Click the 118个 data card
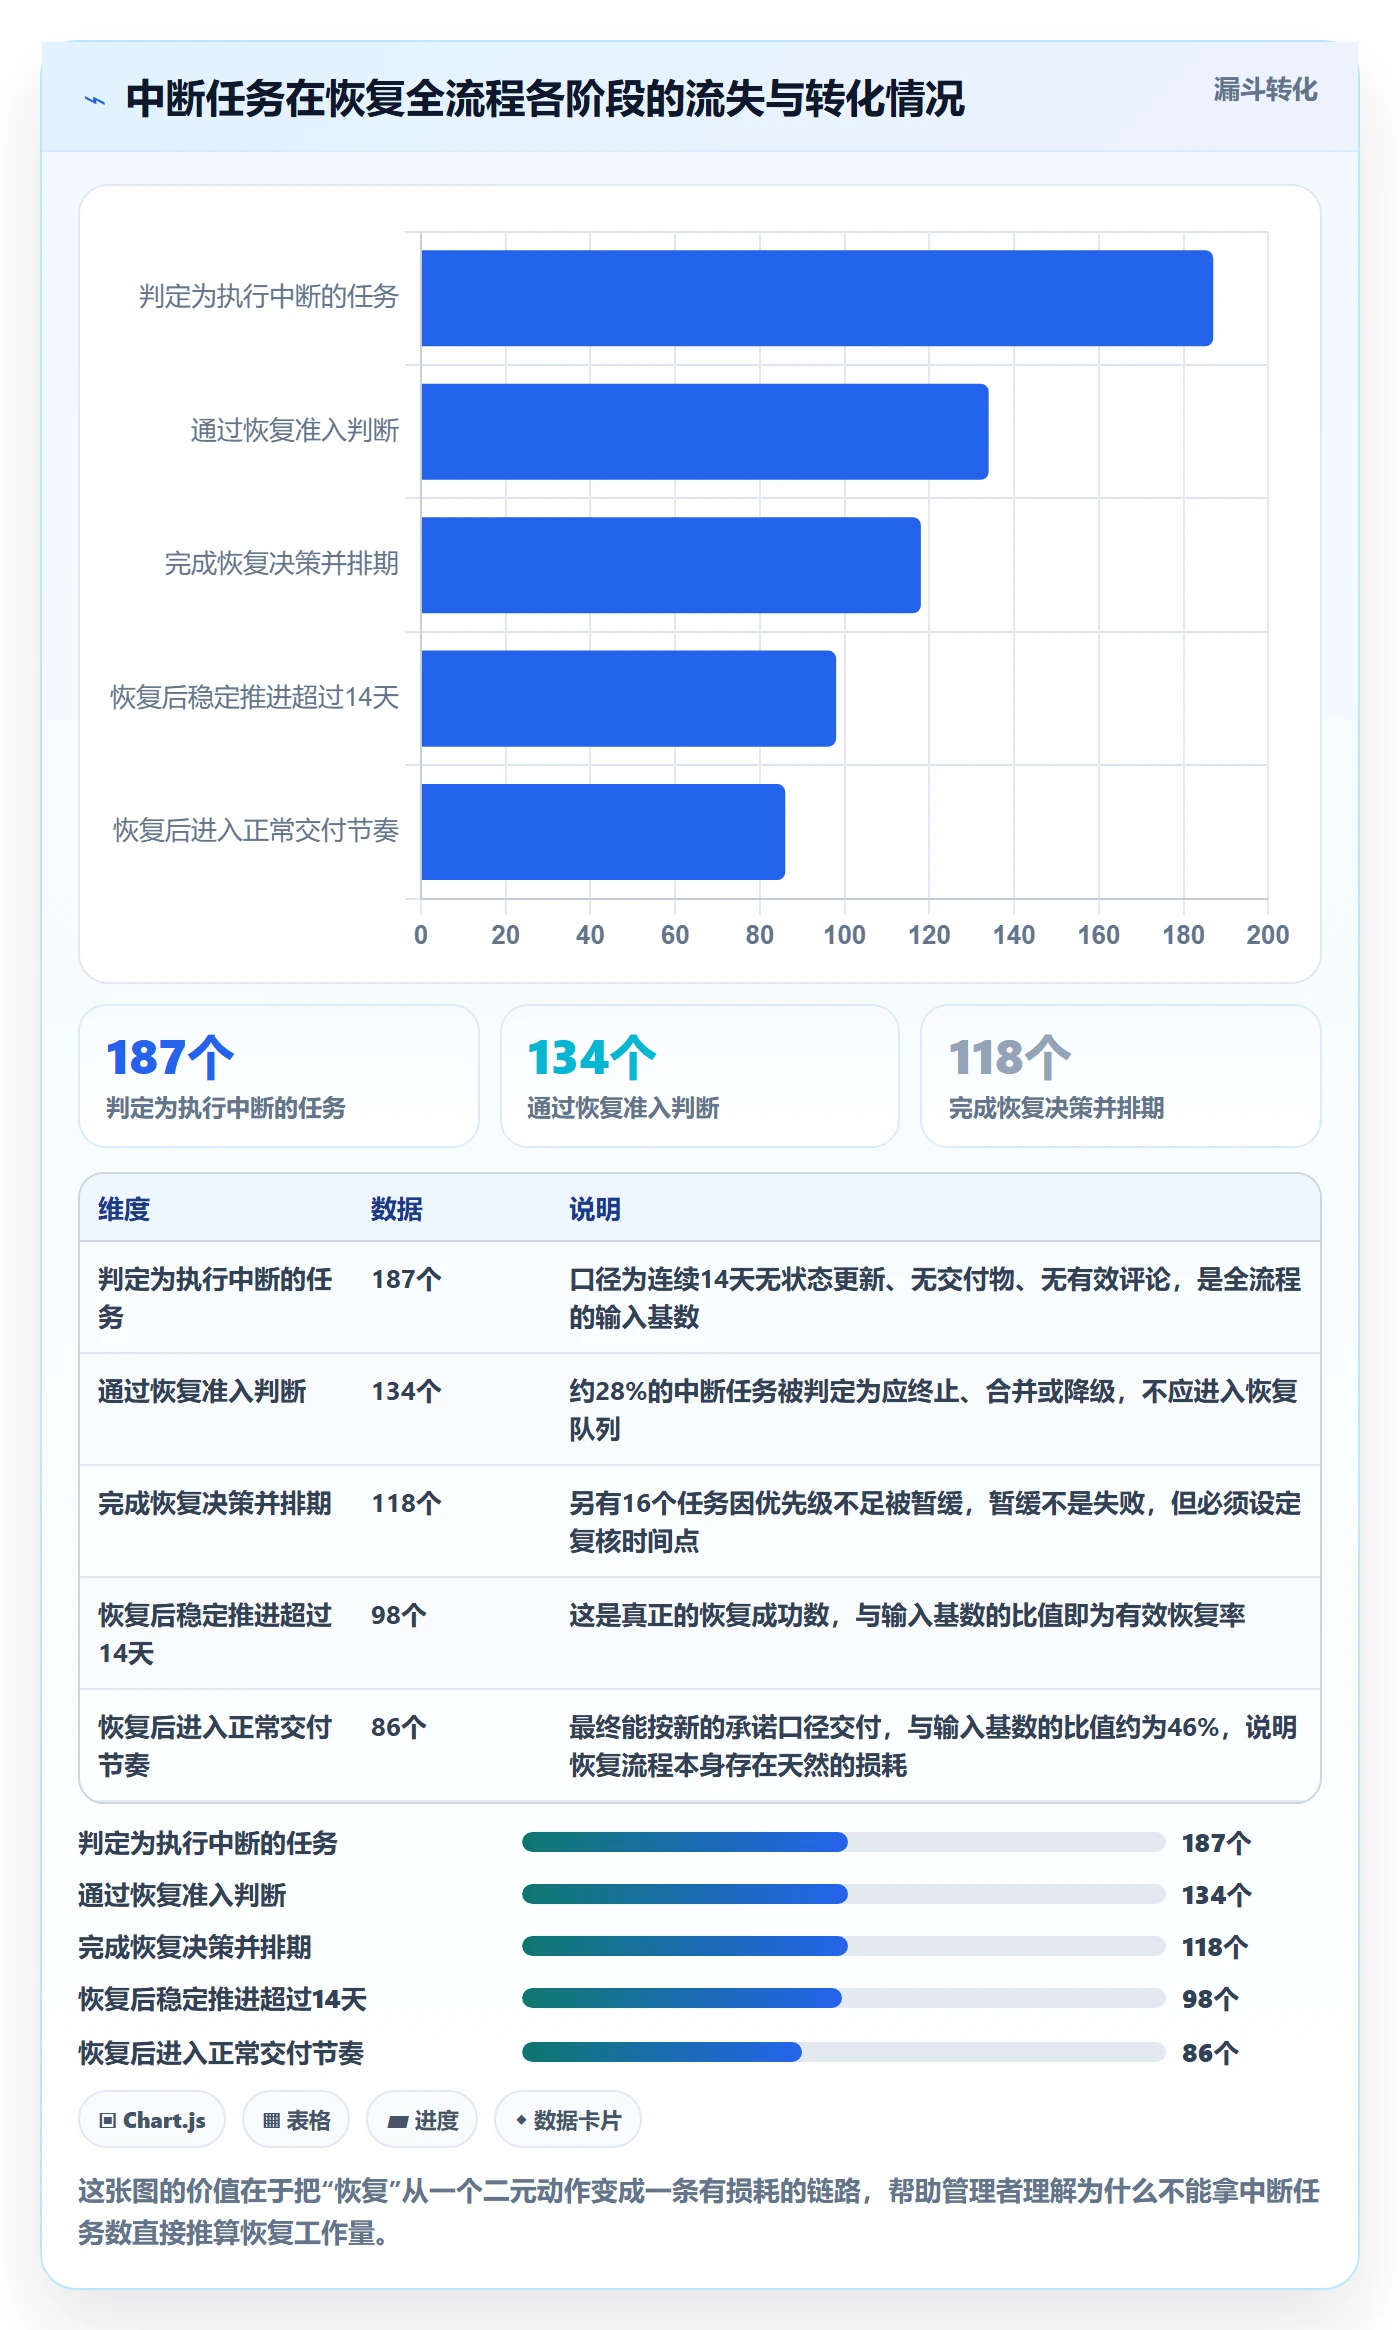Screen dimensions: 1400x2330 (1120, 1076)
